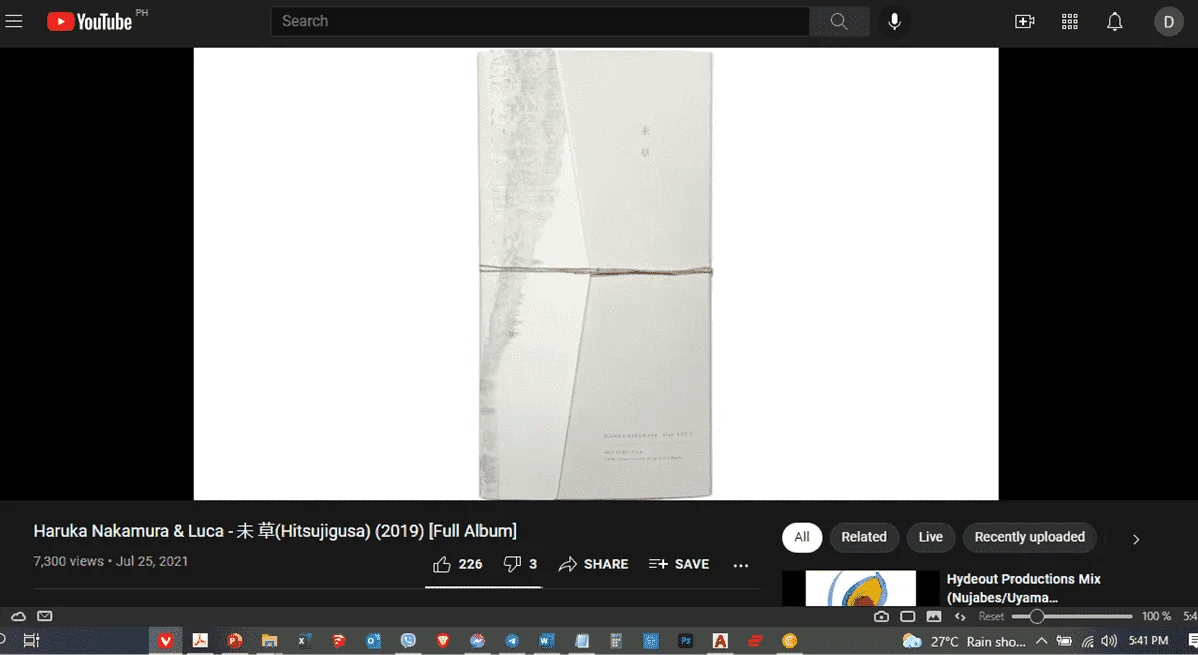1198x655 pixels.
Task: Click the video title Hitsujigusa Full Album
Action: tap(275, 530)
